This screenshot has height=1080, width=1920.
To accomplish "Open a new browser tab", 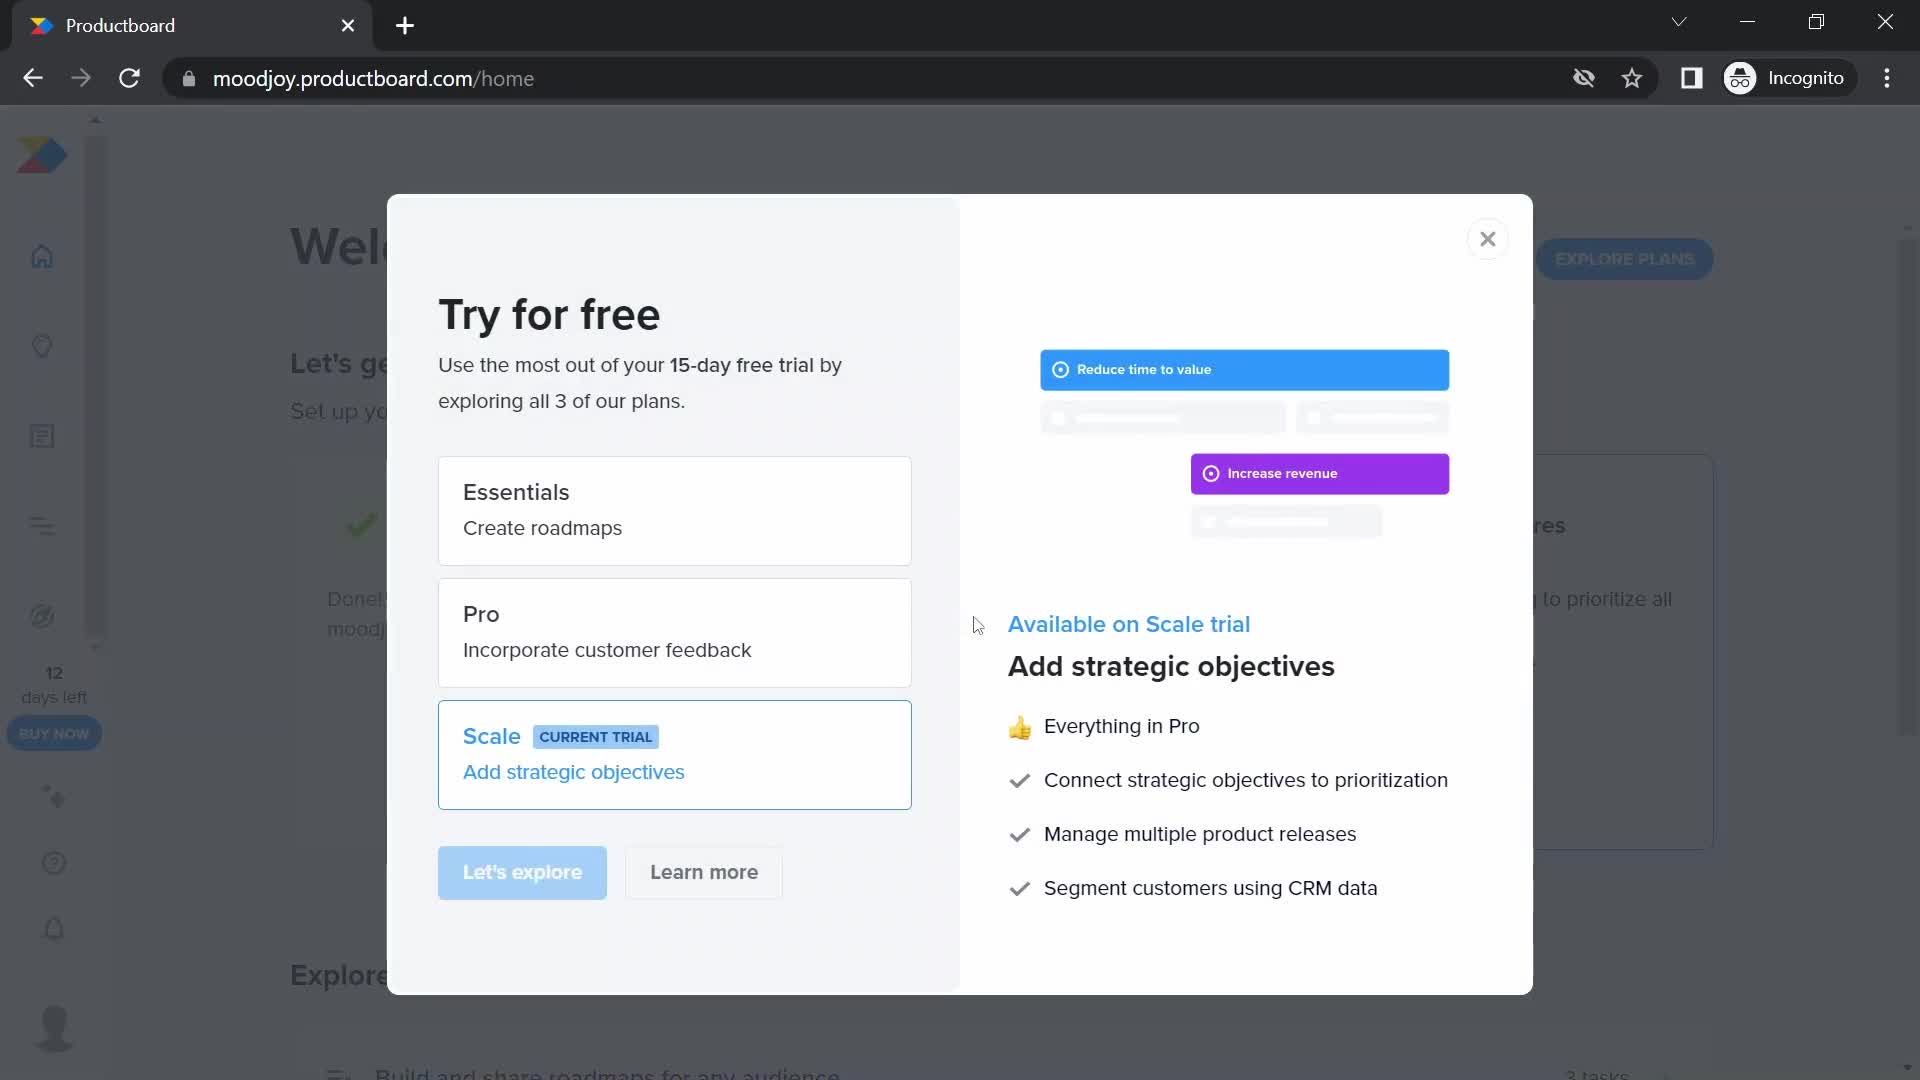I will 405,26.
